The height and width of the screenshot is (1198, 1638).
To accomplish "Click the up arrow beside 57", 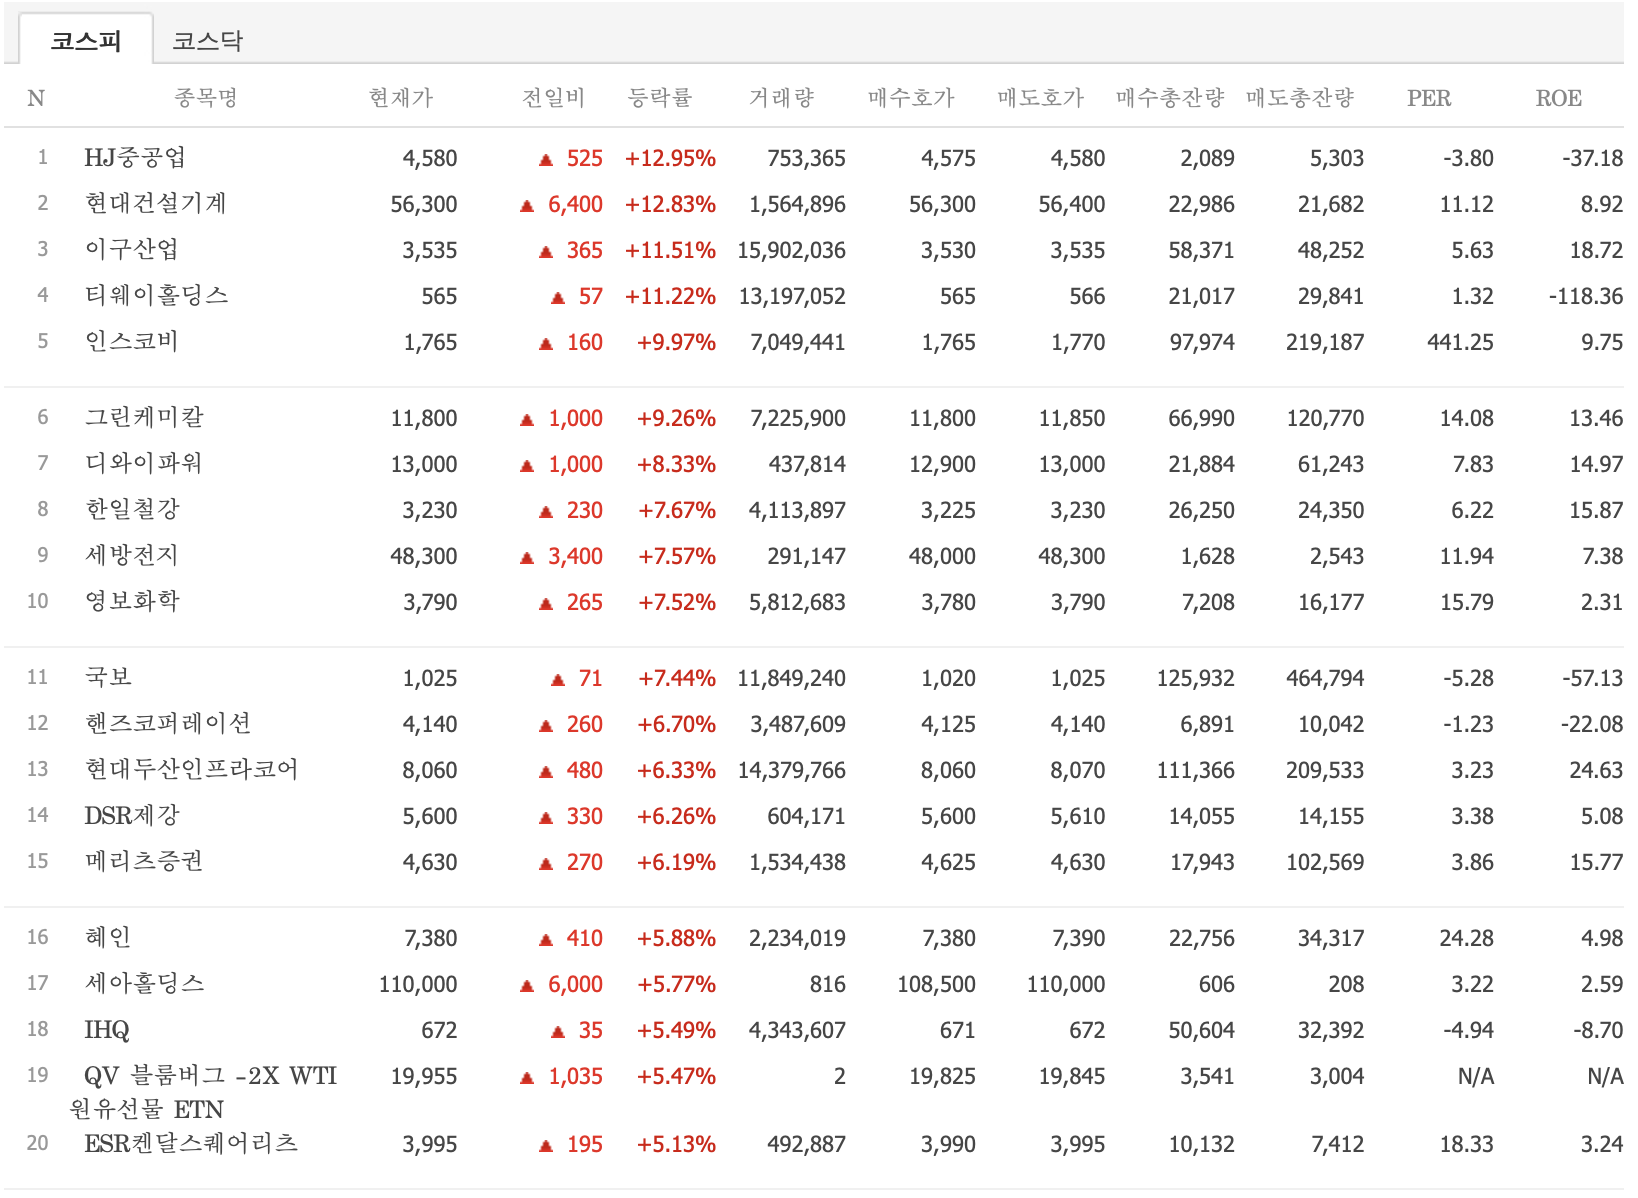I will tap(558, 297).
